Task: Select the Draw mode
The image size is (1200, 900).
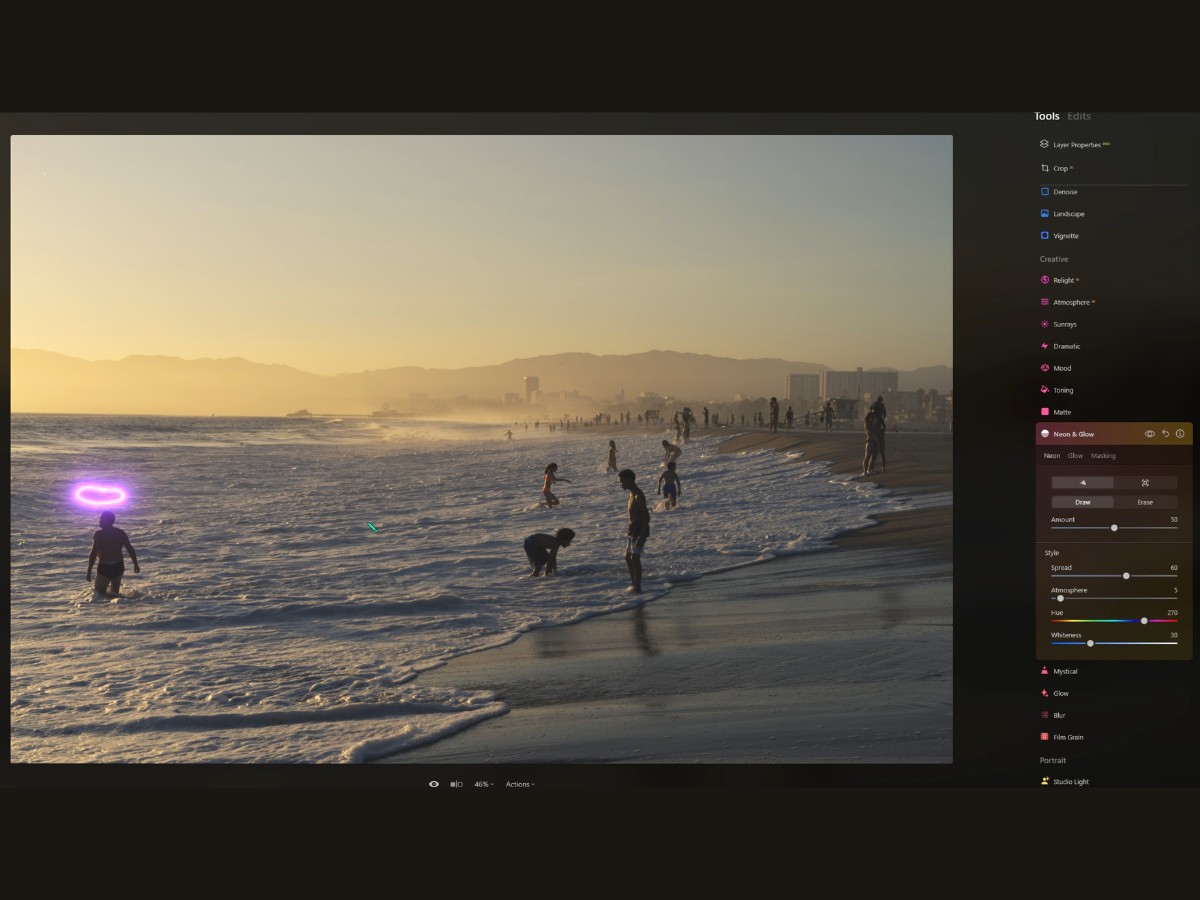Action: click(1082, 502)
